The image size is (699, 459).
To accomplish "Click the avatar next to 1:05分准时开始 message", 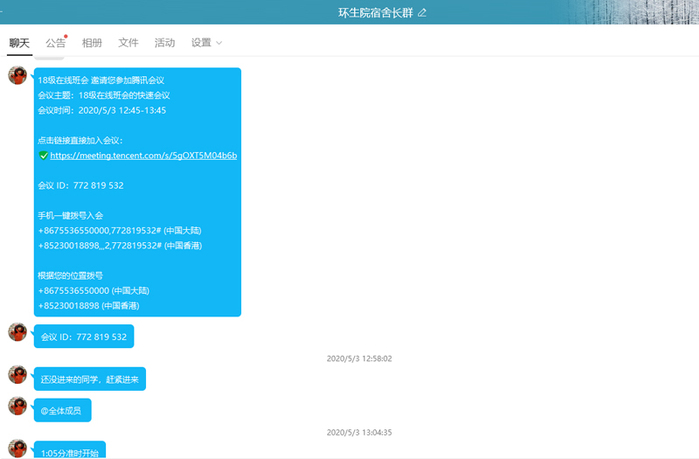I will pos(17,447).
